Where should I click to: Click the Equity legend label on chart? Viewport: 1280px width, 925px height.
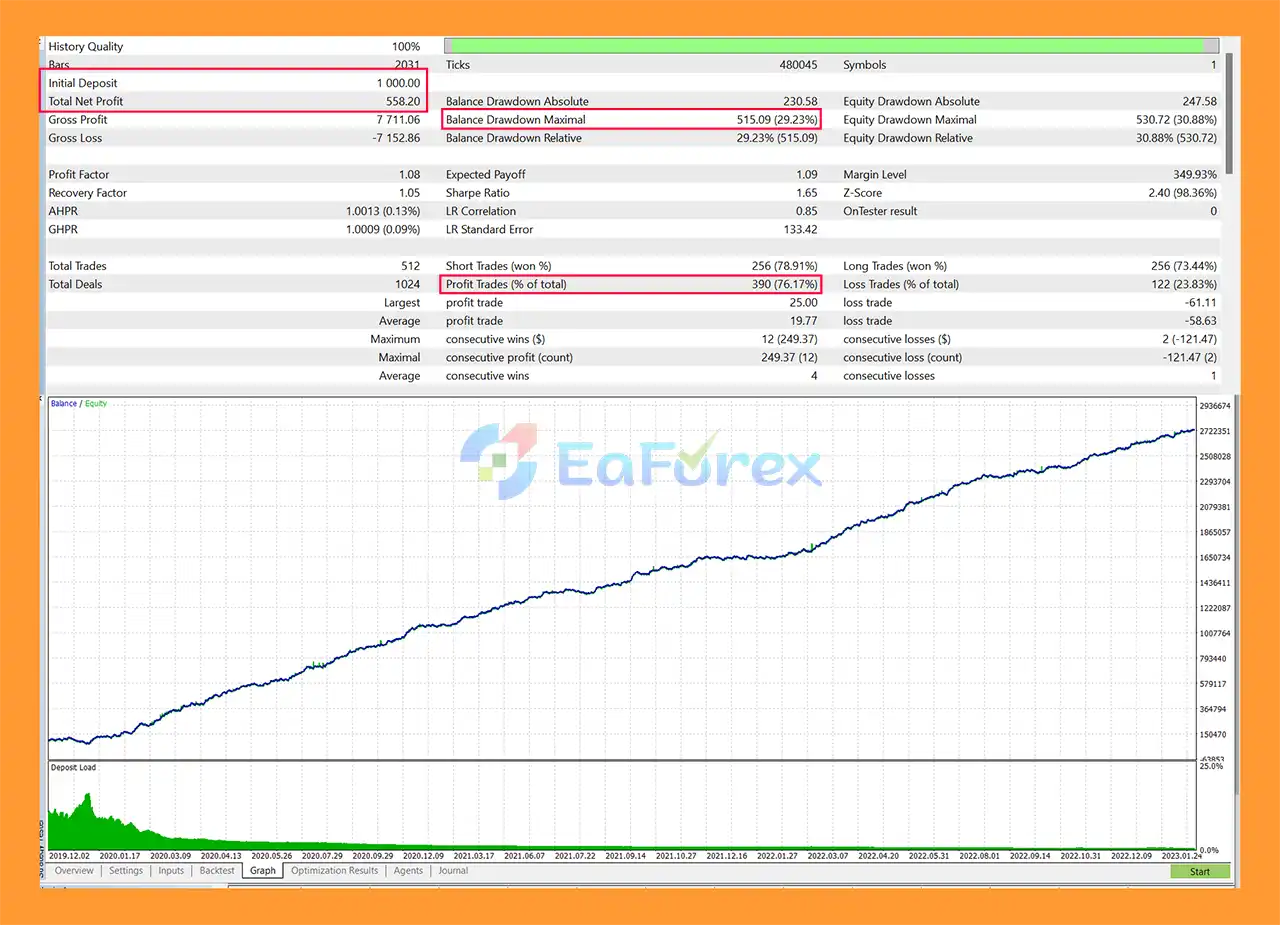pos(96,404)
